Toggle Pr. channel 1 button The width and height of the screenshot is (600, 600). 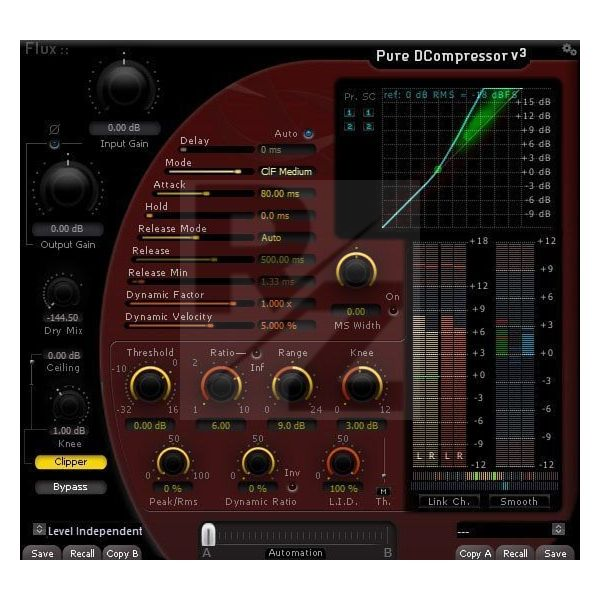click(x=349, y=112)
